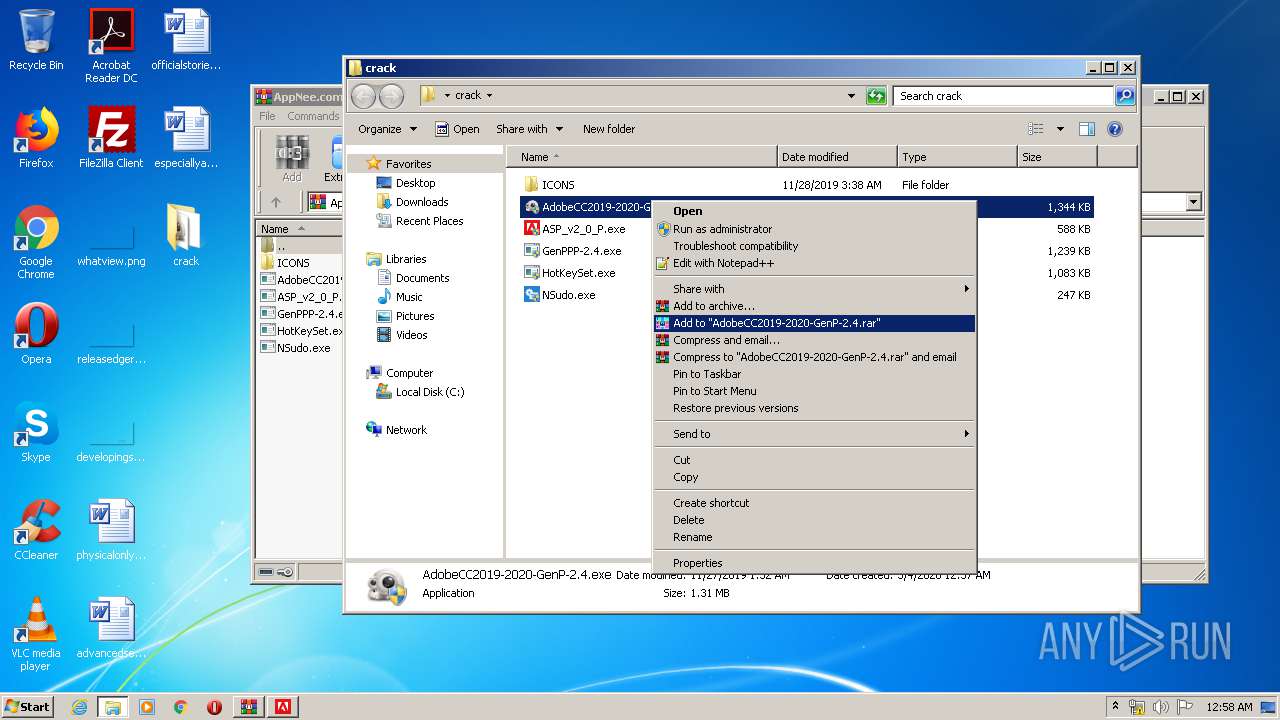Open address bar history dropdown
1280x720 pixels.
coord(851,96)
